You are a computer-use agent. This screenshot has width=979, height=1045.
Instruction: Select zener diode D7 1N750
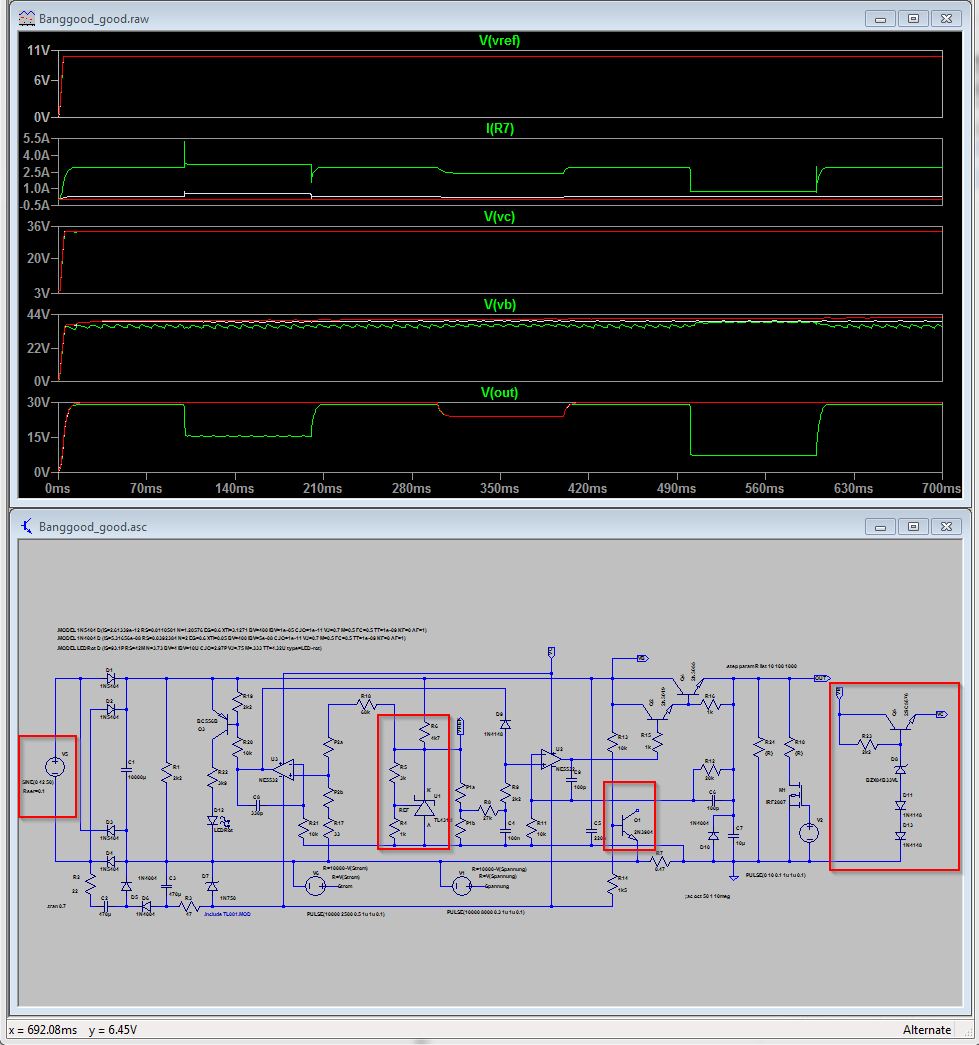coord(213,886)
